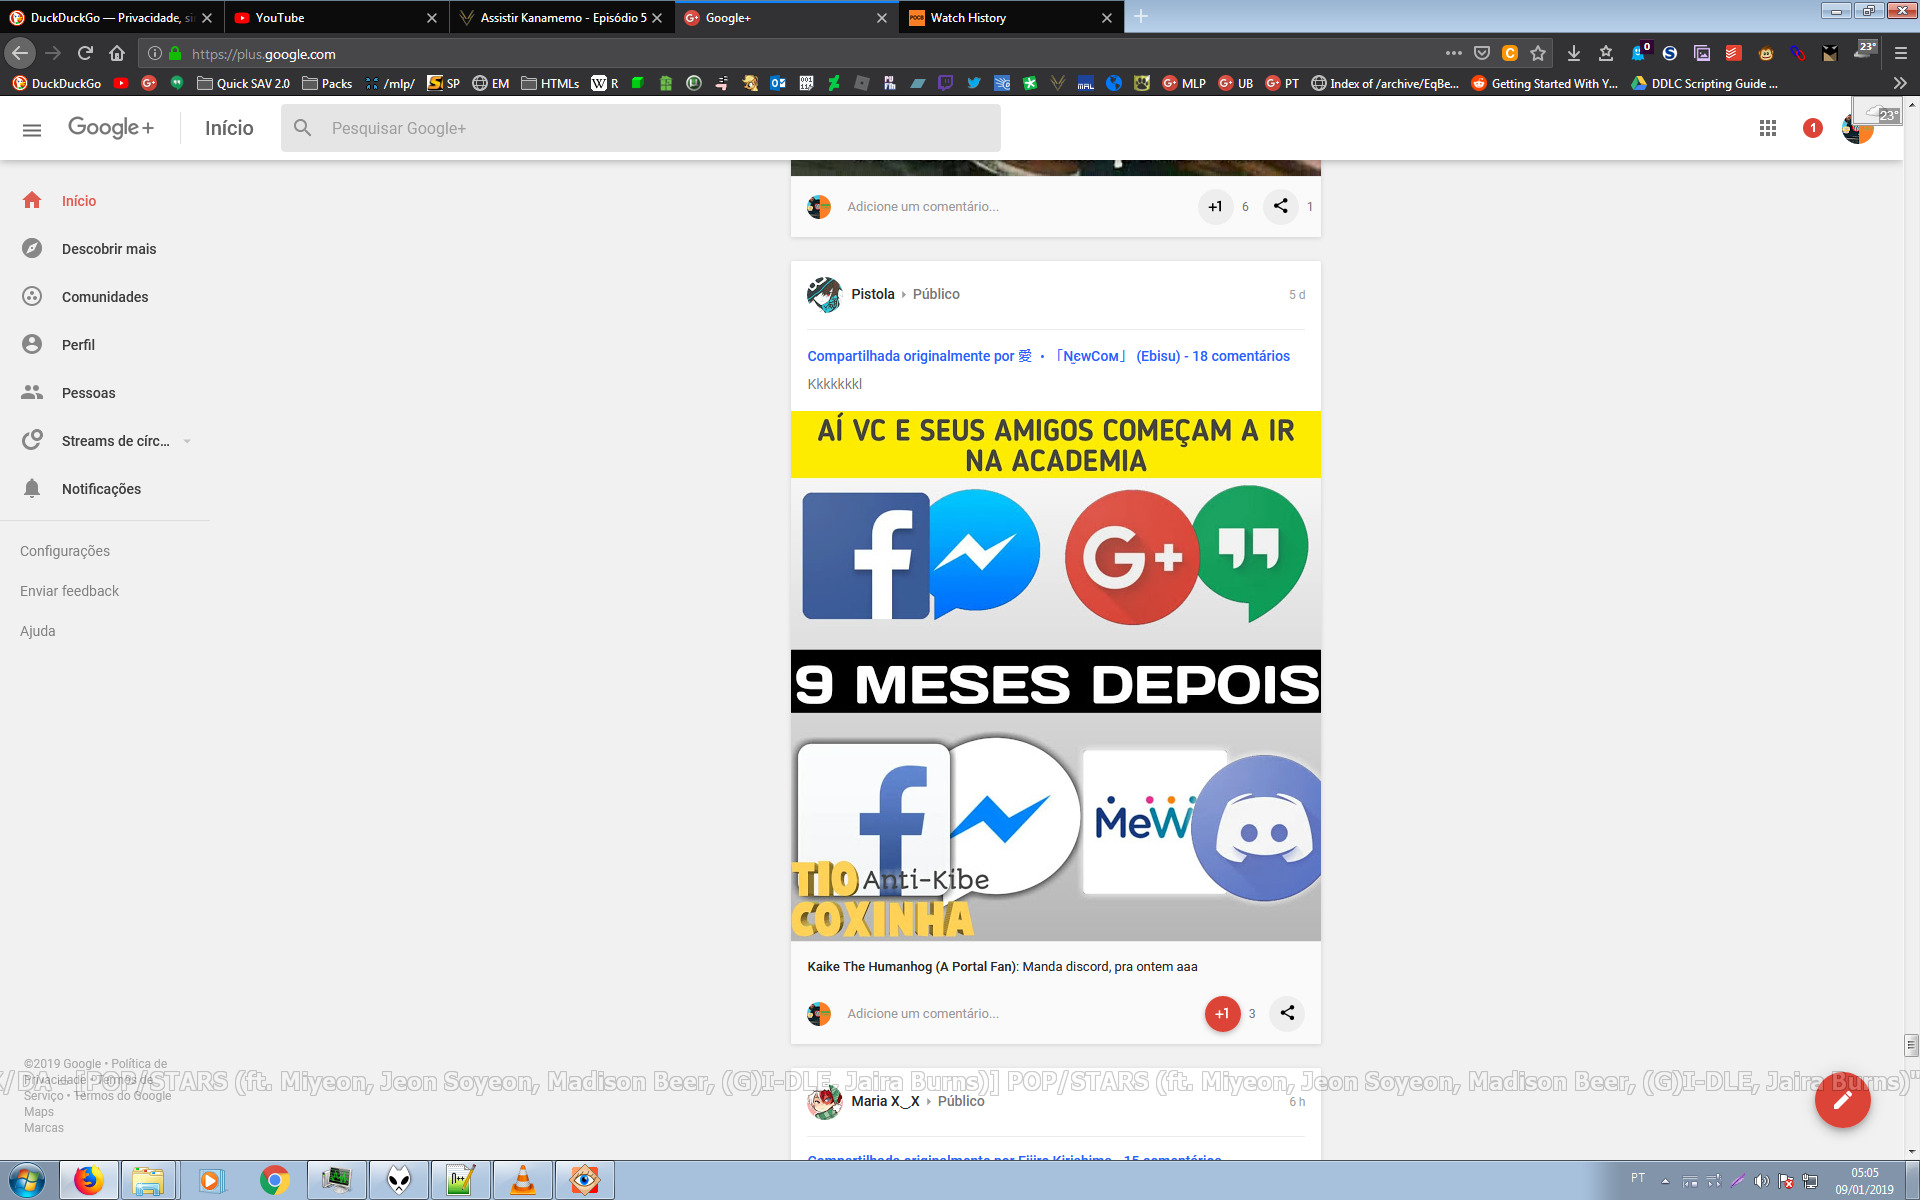Open Ajuda link
Image resolution: width=1920 pixels, height=1200 pixels.
38,631
